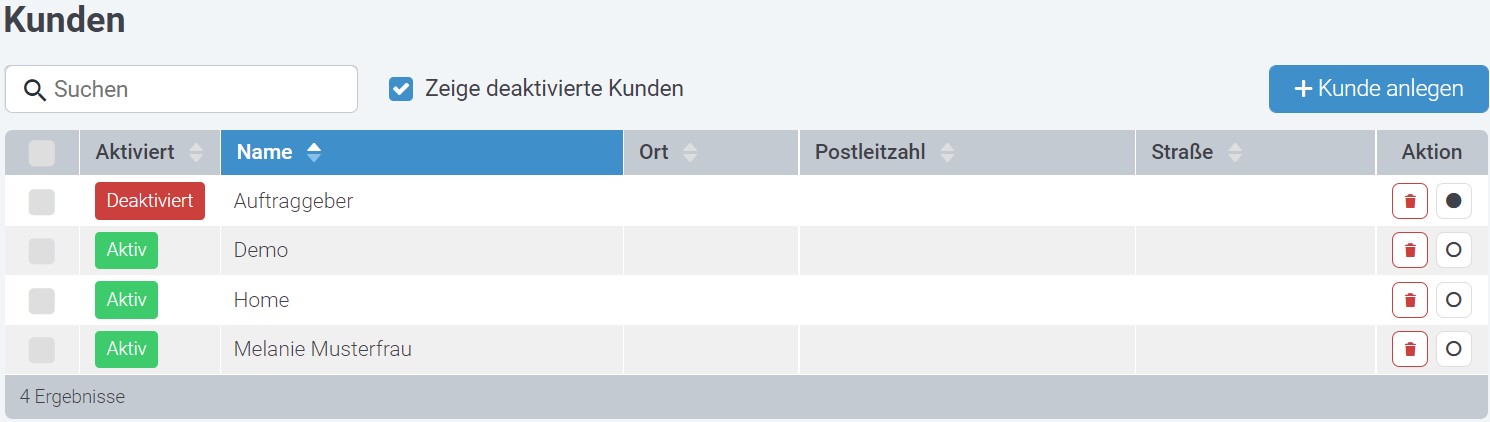Sort customers by the Ort column
The width and height of the screenshot is (1490, 422).
(711, 152)
